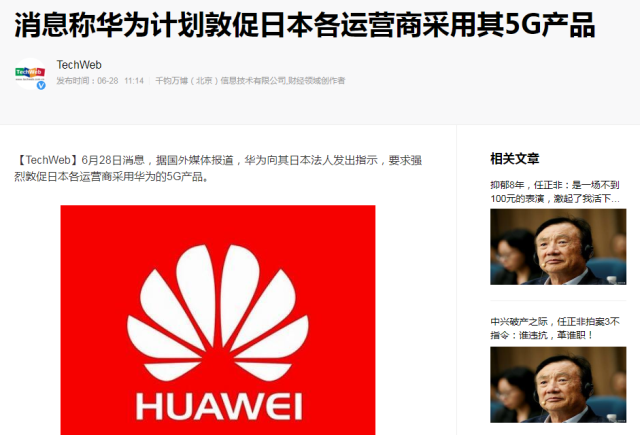Open thumbnail under 抑郁8年 related article
640x435 pixels.
[x=558, y=246]
